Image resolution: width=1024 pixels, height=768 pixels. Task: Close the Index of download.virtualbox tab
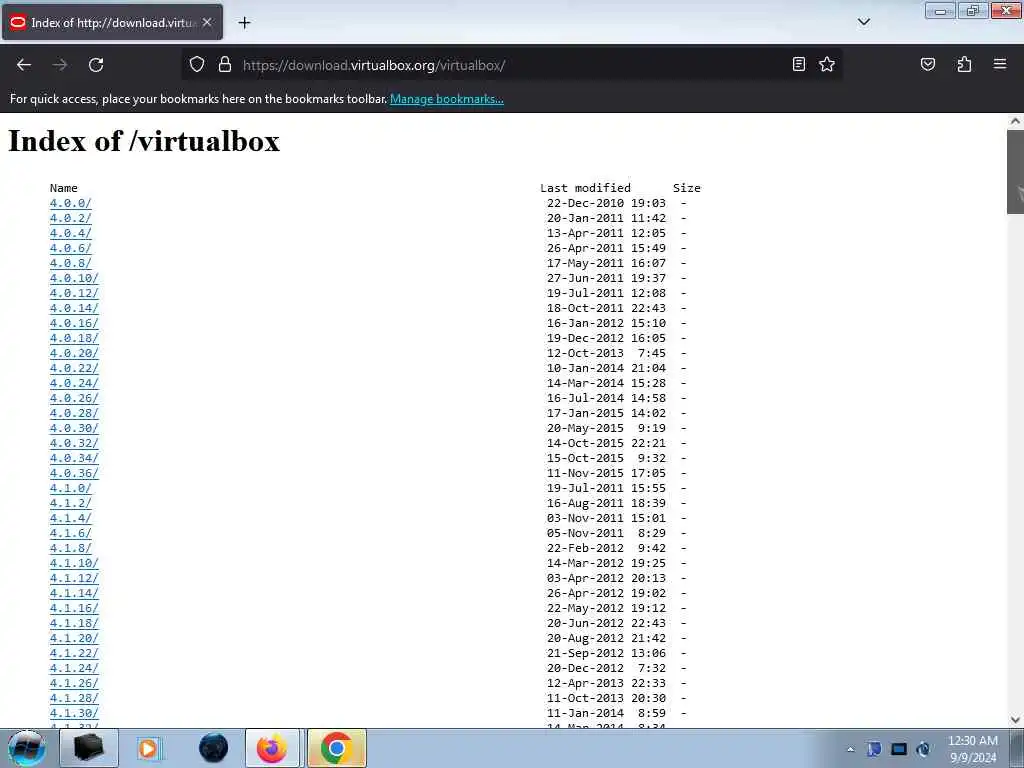pyautogui.click(x=207, y=22)
